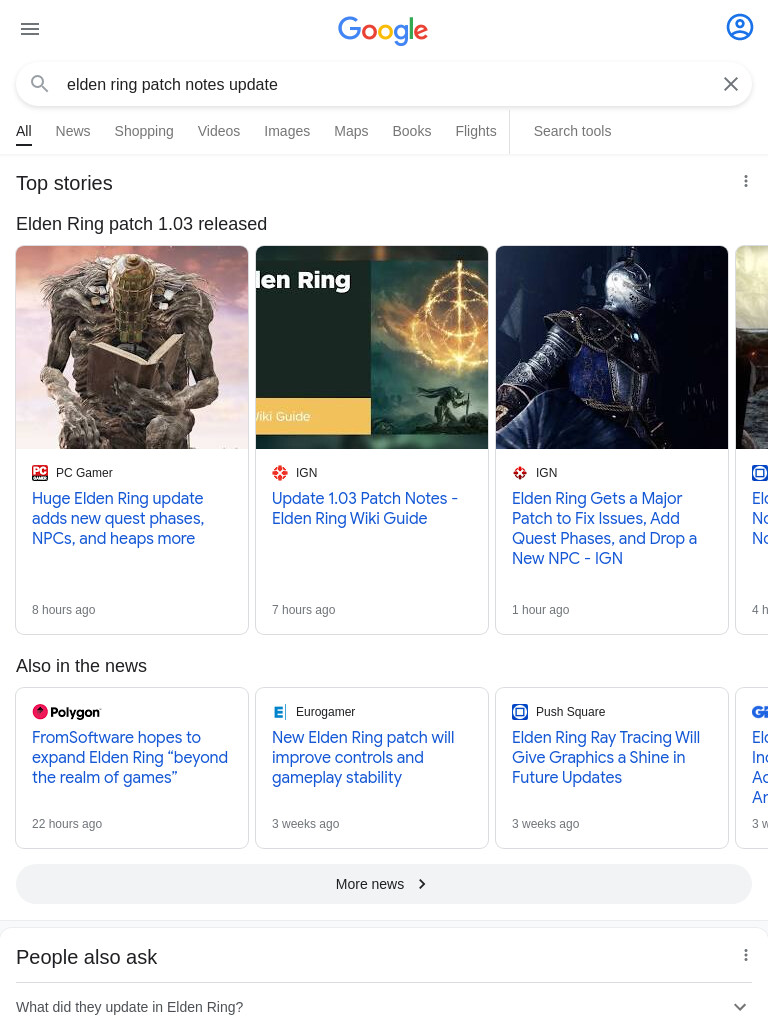Screen dimensions: 768x1024
Task: Click the 'Eurogamer' source name
Action: pyautogui.click(x=325, y=712)
